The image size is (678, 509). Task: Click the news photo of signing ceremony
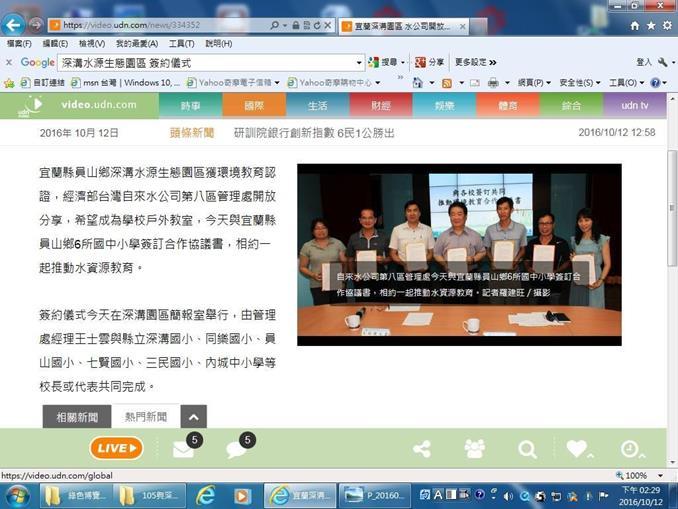point(459,254)
